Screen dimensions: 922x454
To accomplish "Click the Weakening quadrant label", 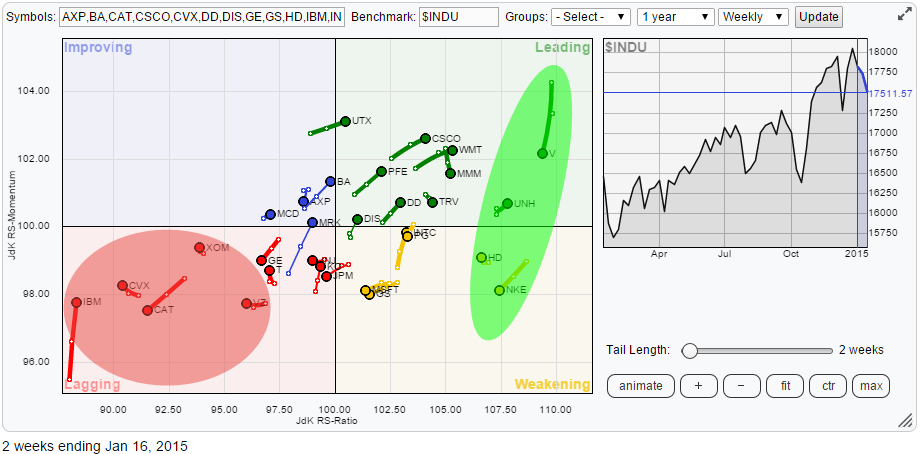I will tap(553, 385).
